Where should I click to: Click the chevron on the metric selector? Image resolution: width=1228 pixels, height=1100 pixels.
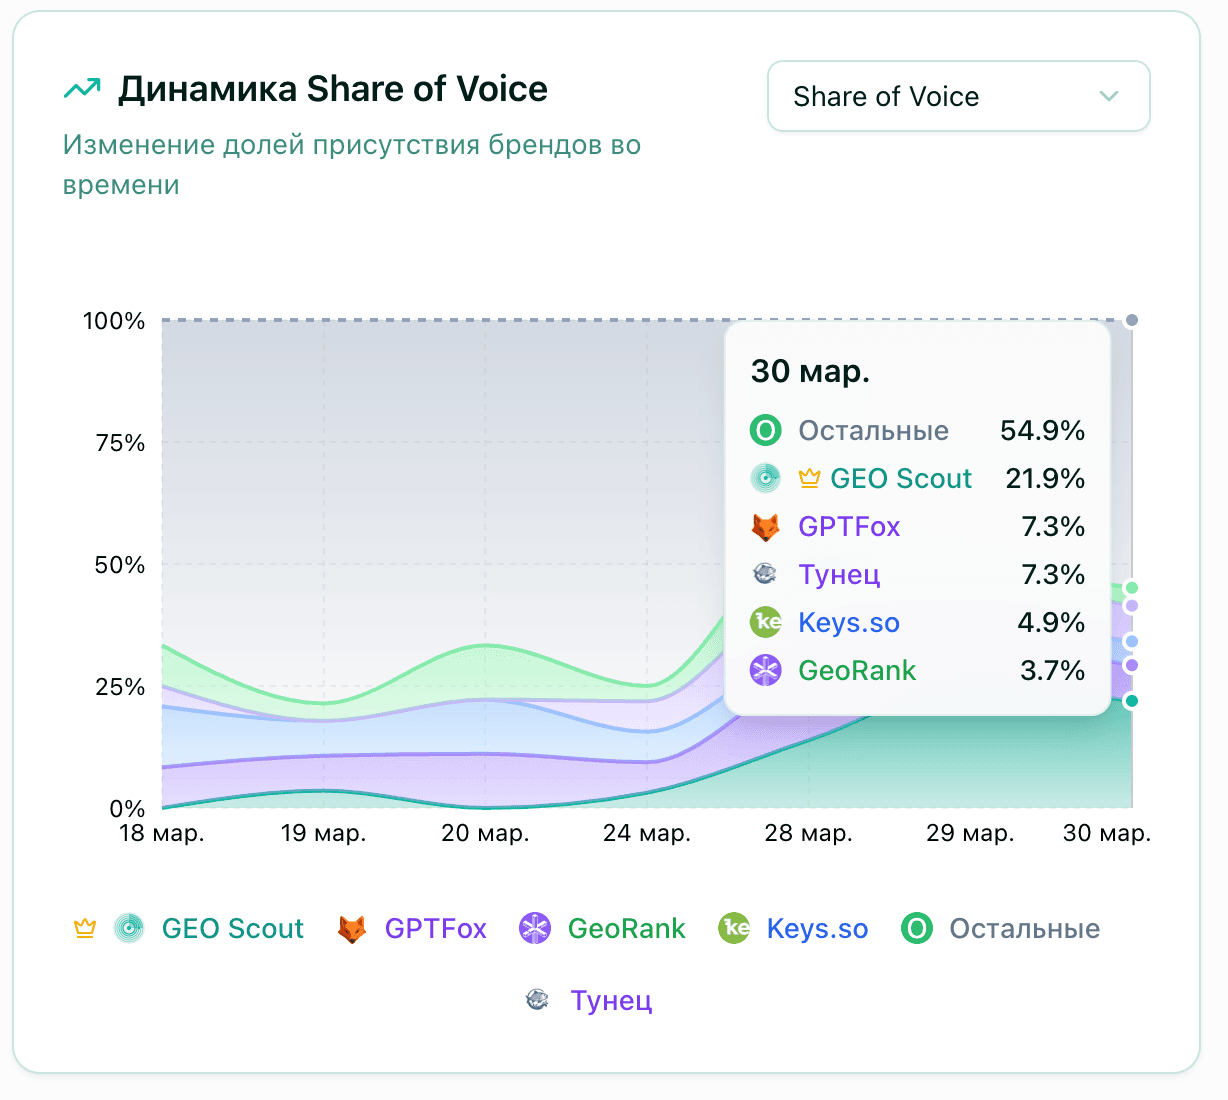pos(1108,96)
